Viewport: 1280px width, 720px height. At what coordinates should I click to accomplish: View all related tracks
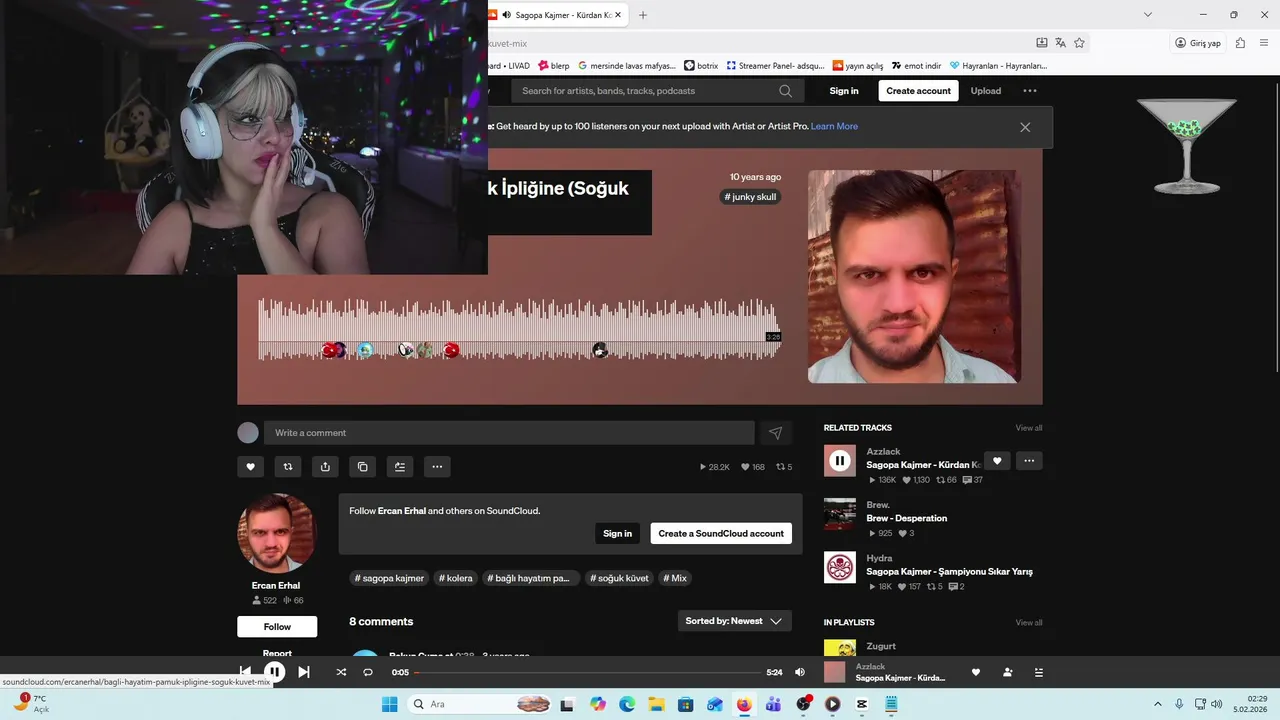pyautogui.click(x=1029, y=428)
